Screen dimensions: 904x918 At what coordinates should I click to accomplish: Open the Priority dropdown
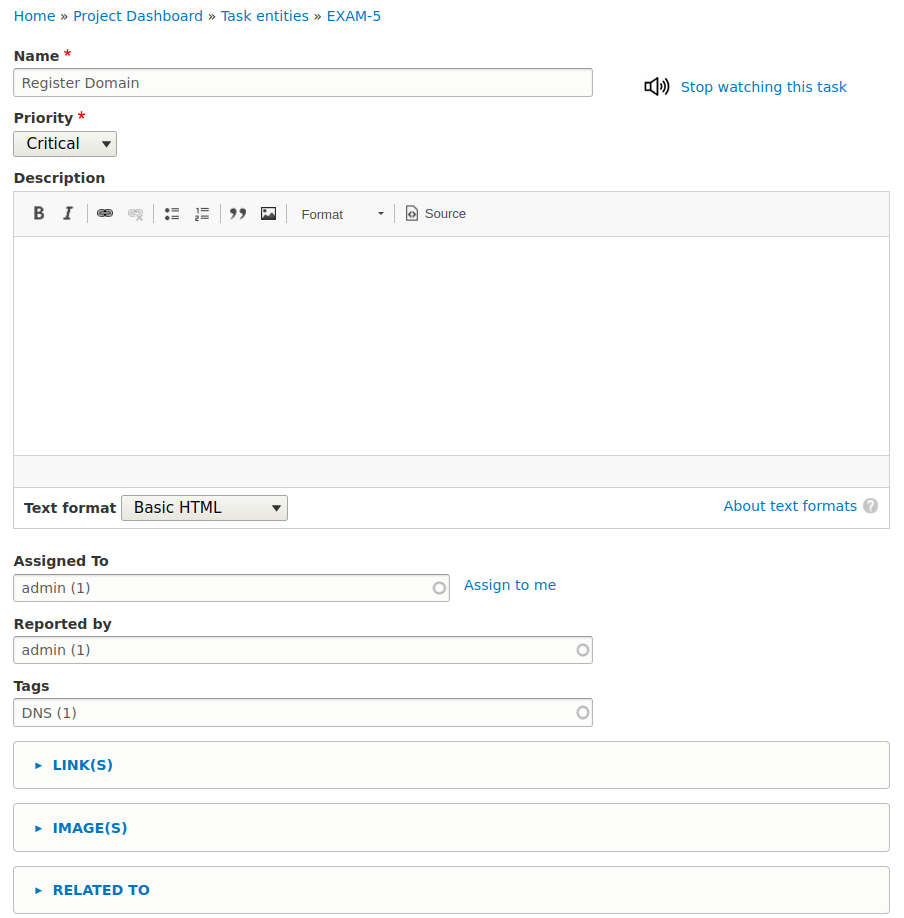click(65, 144)
